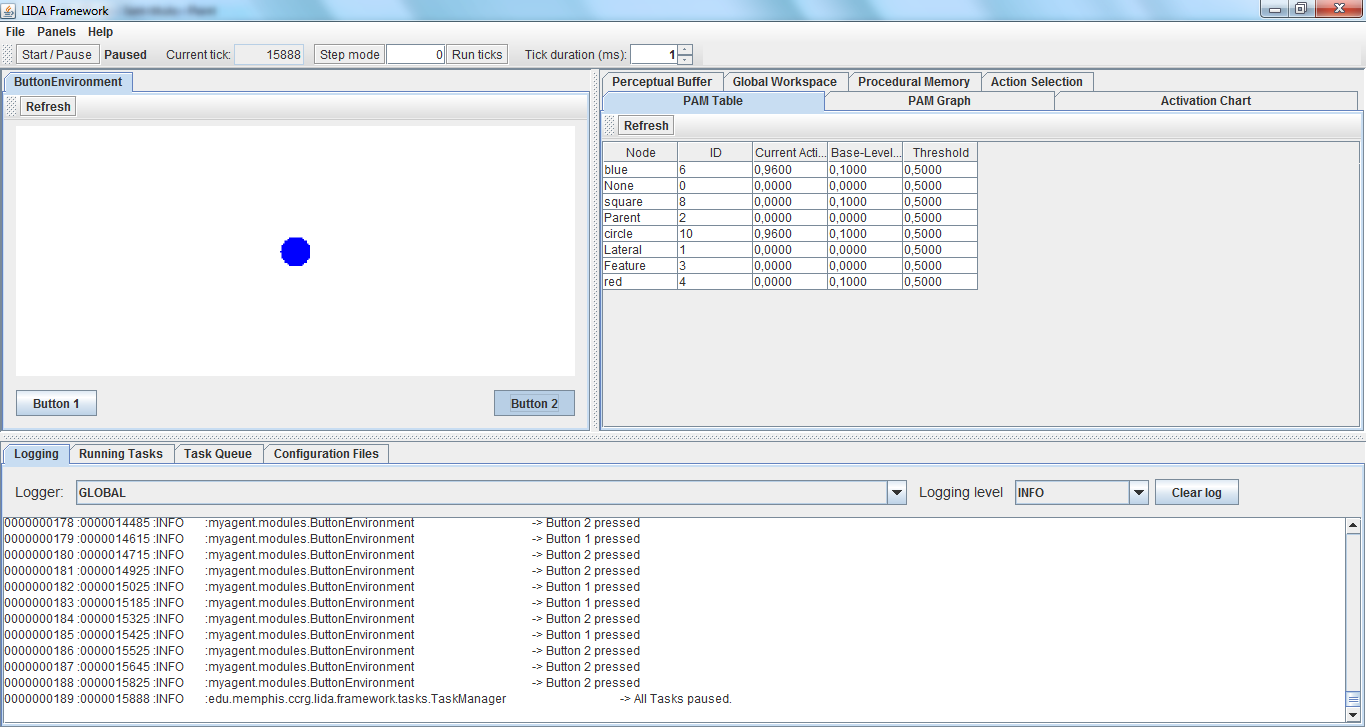Click the Step mode ticks input field

click(x=415, y=55)
